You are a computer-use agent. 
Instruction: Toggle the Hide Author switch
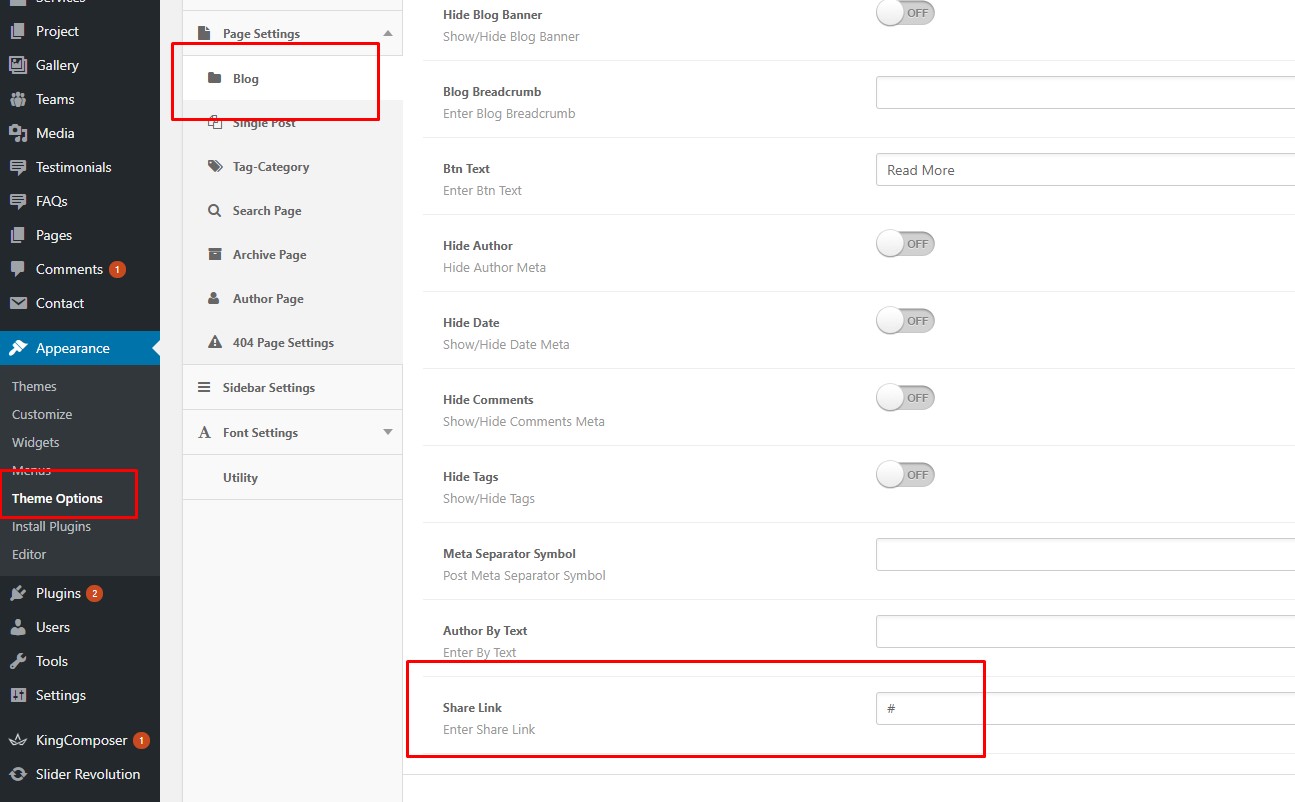tap(905, 244)
